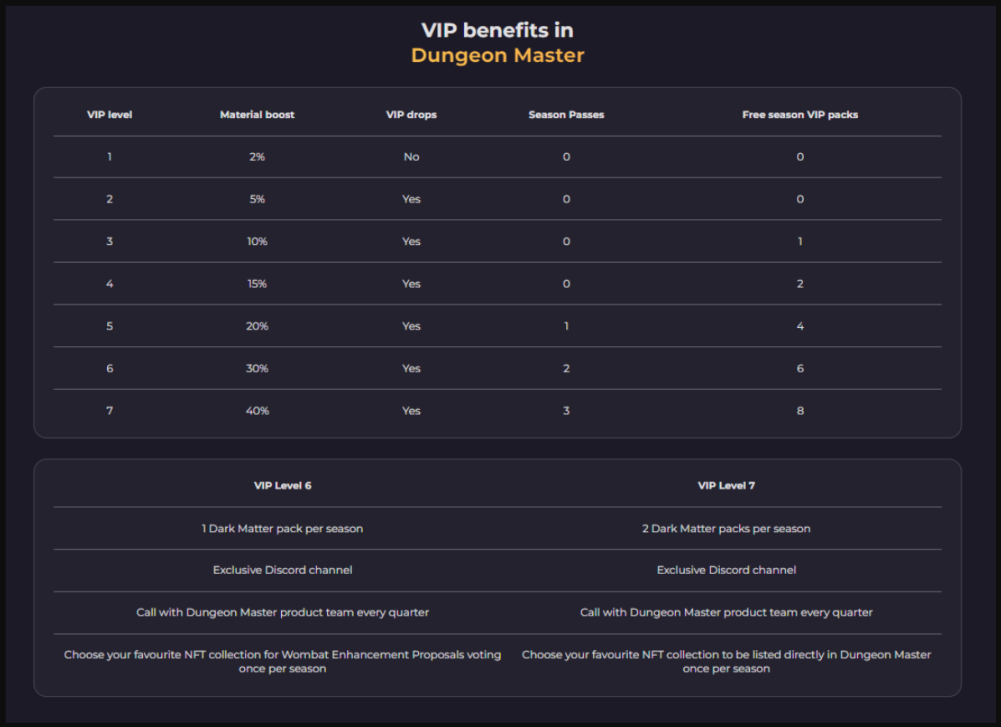Image resolution: width=1001 pixels, height=727 pixels.
Task: Click the "Yes" VIP drops cell in the 15% row
Action: coord(411,283)
